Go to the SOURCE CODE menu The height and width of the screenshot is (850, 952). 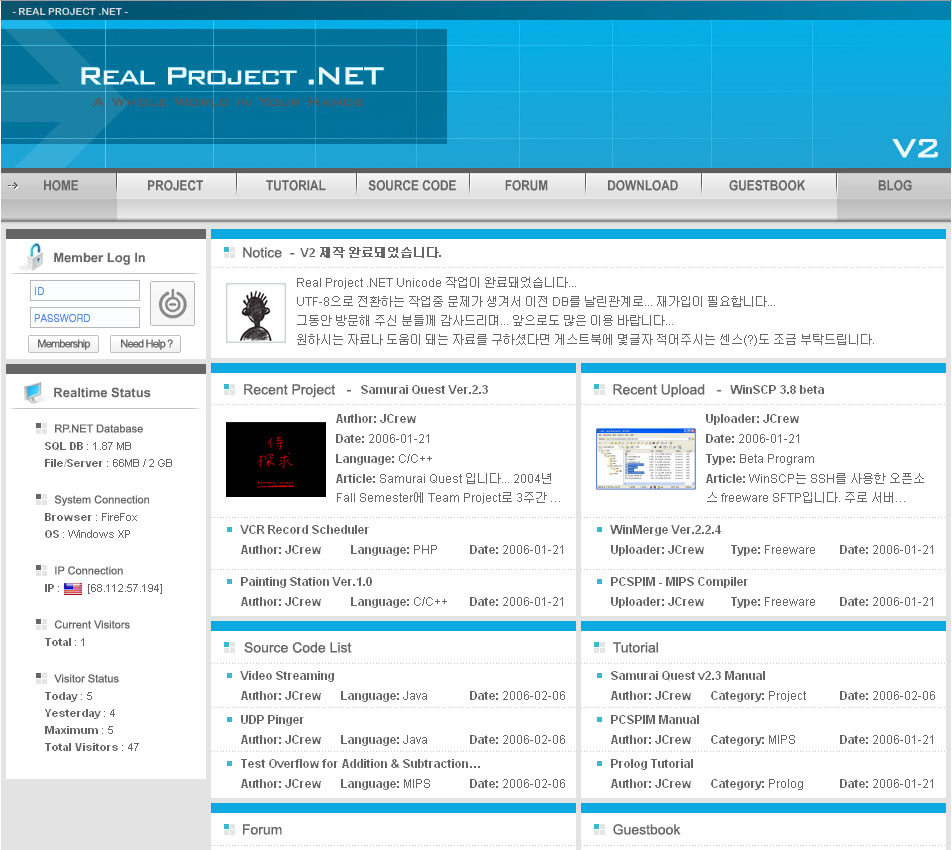point(412,185)
